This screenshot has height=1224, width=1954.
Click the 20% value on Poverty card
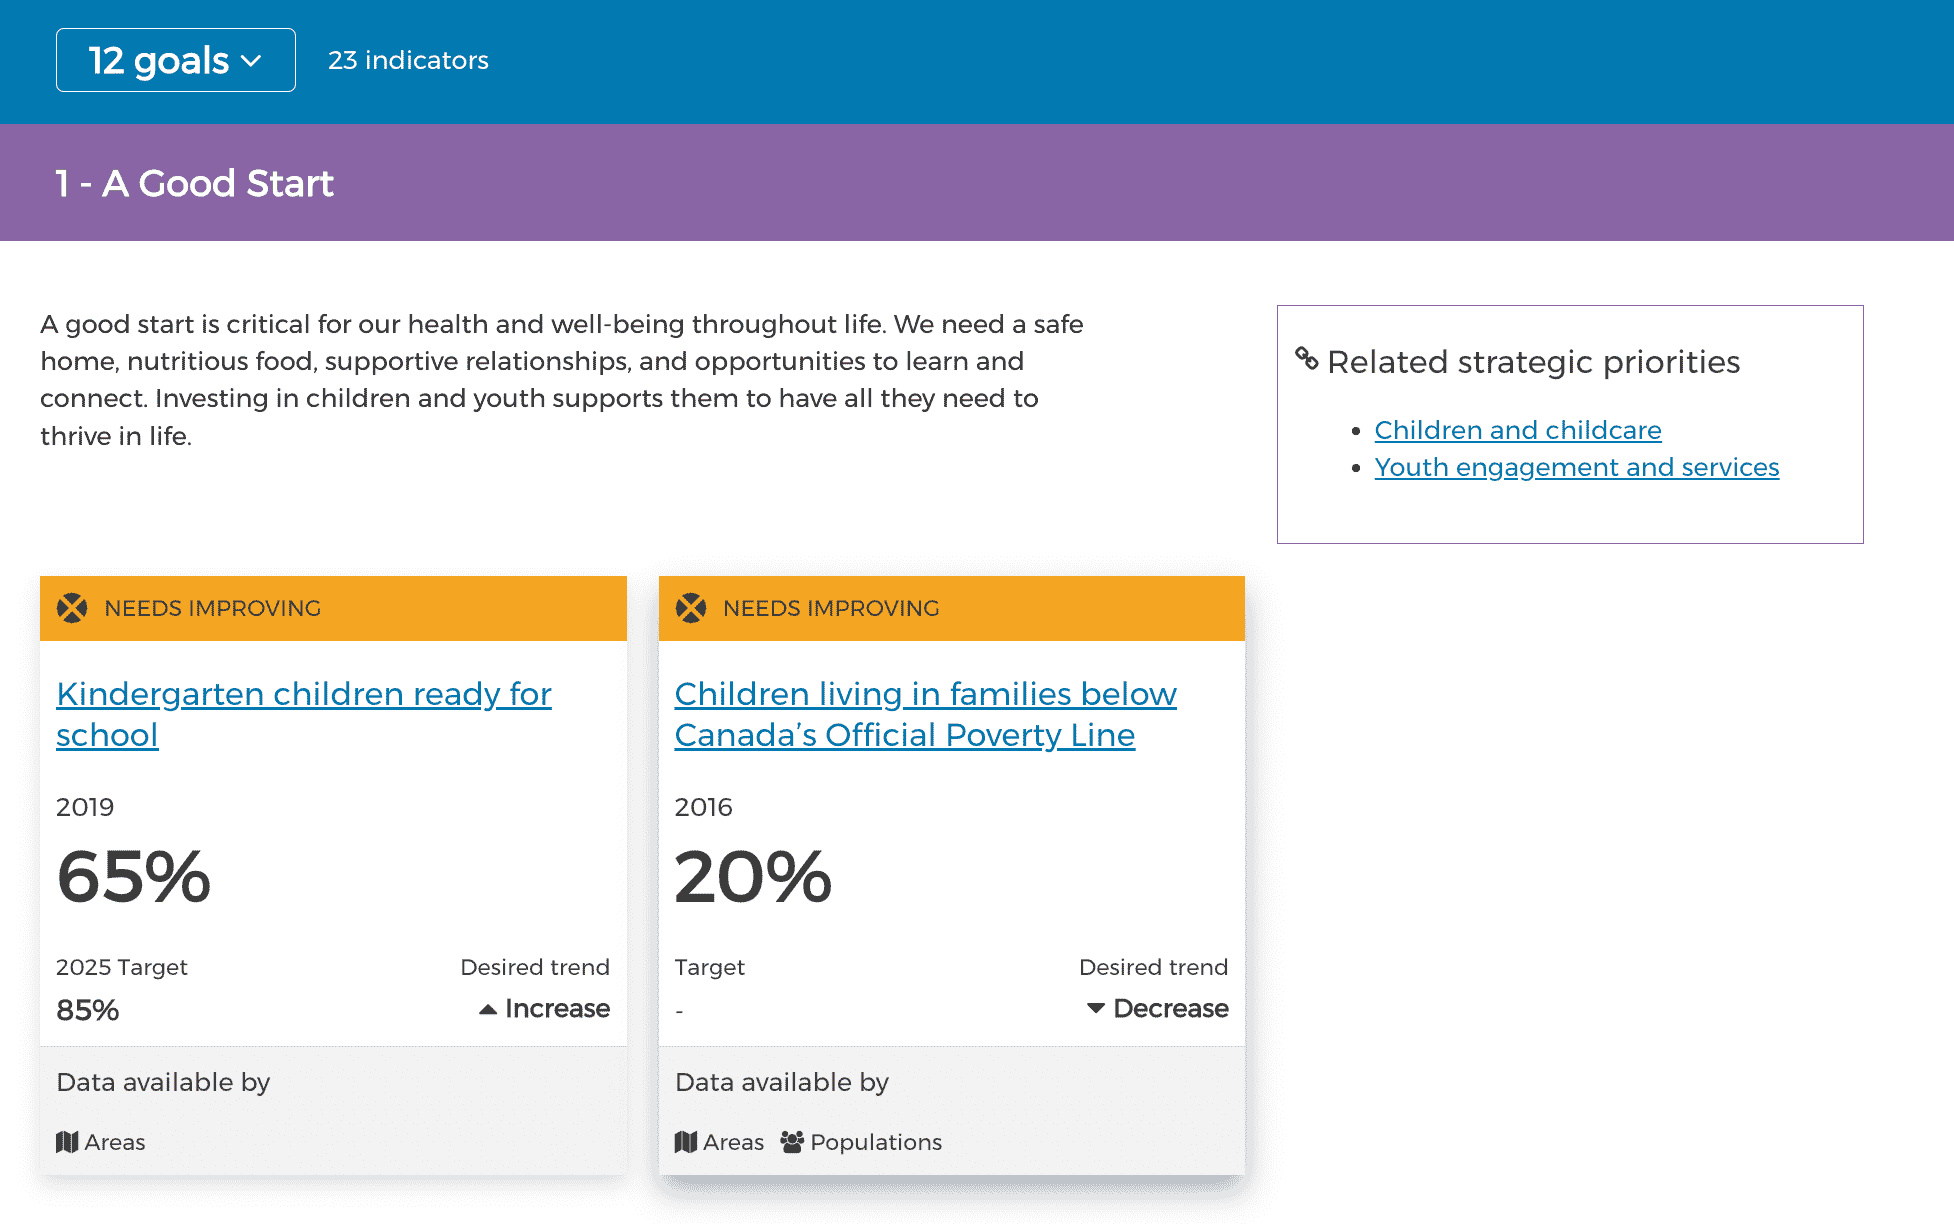point(753,877)
